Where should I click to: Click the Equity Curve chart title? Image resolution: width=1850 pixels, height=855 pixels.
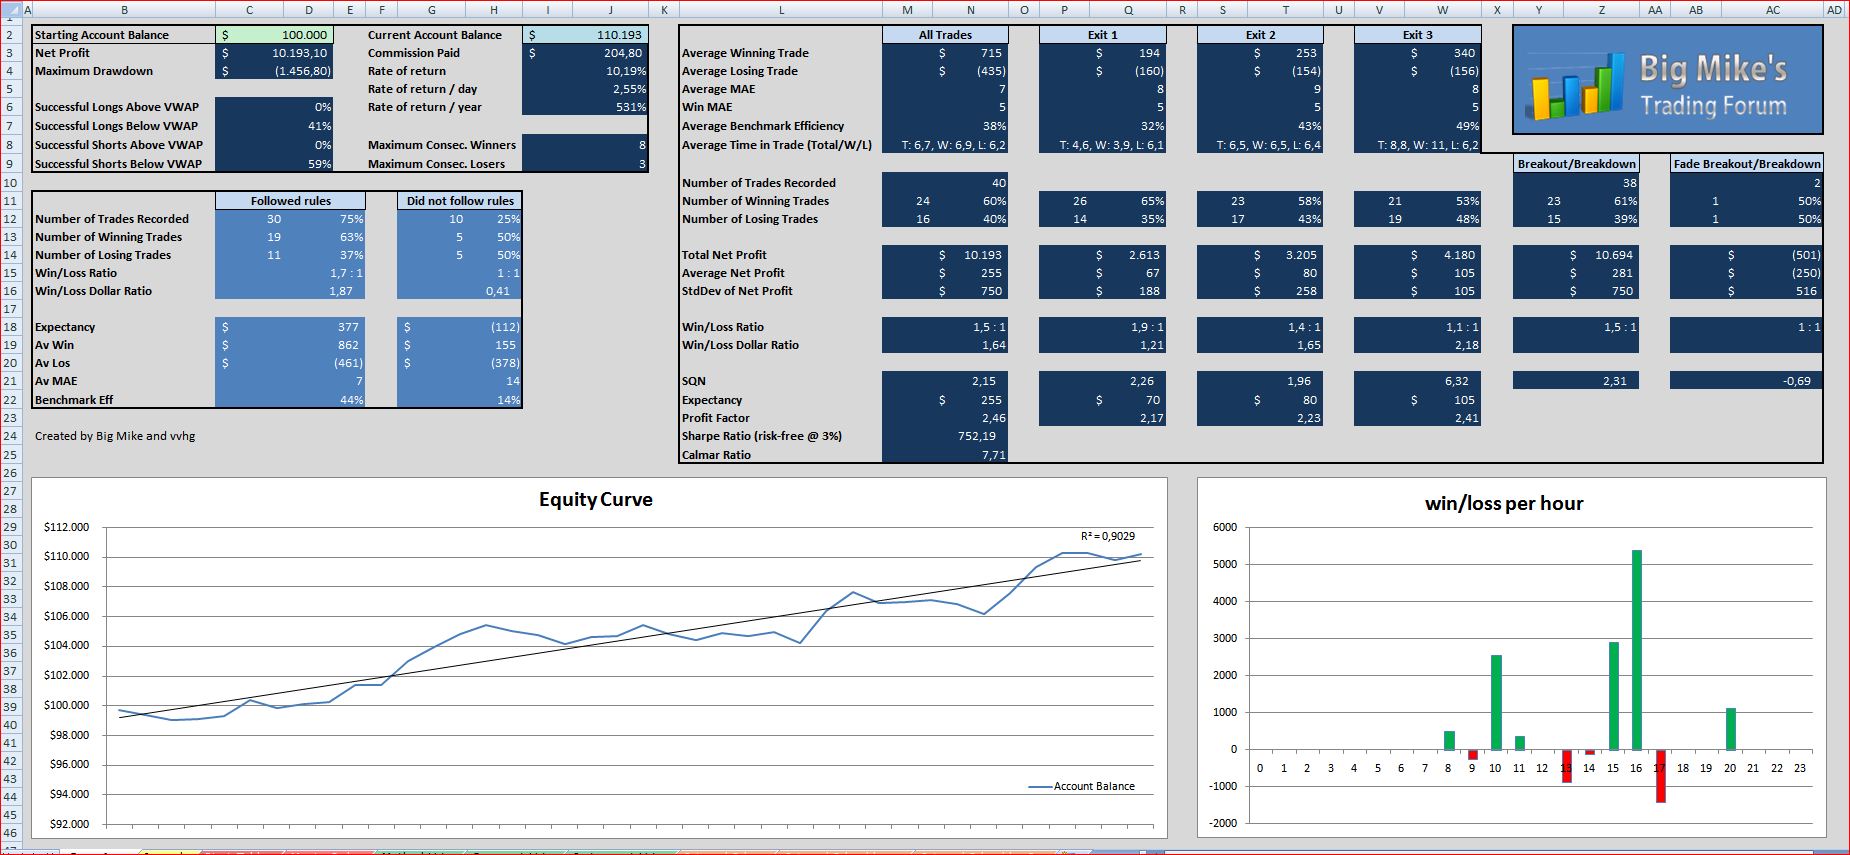pos(596,499)
